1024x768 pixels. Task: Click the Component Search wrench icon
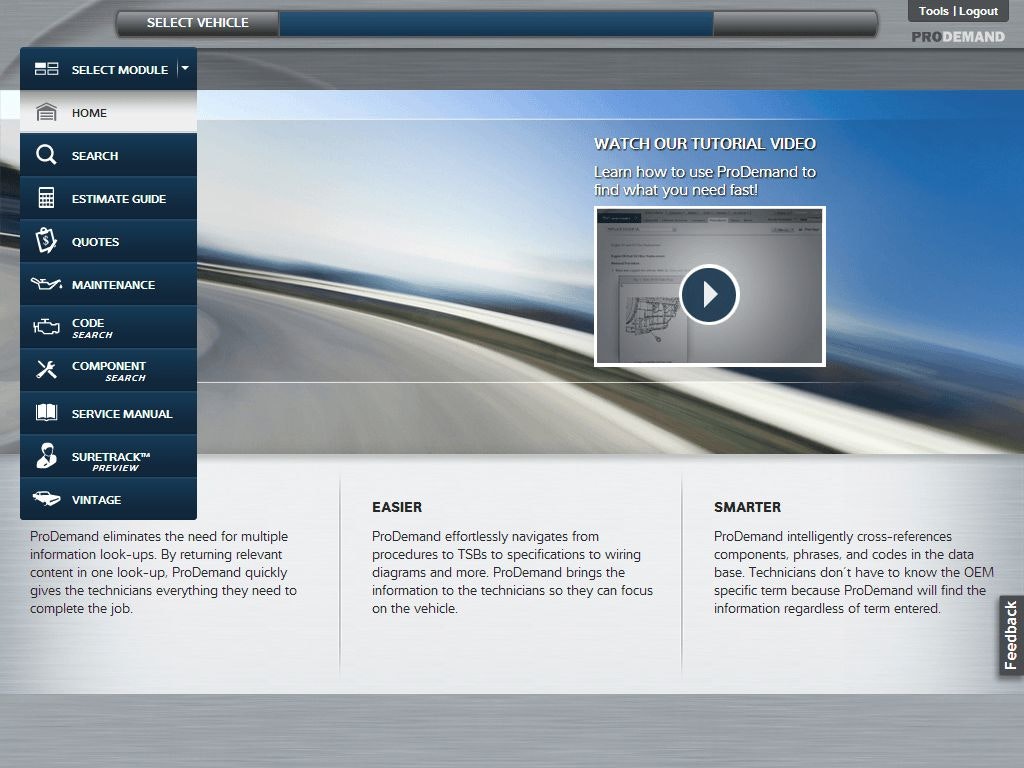[x=46, y=370]
